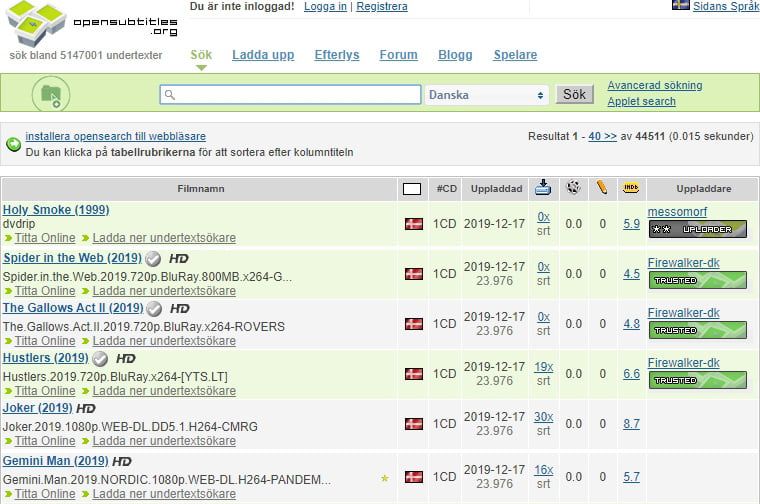Open Holy Smoke (1999) title link
This screenshot has height=504, width=760.
pos(56,210)
